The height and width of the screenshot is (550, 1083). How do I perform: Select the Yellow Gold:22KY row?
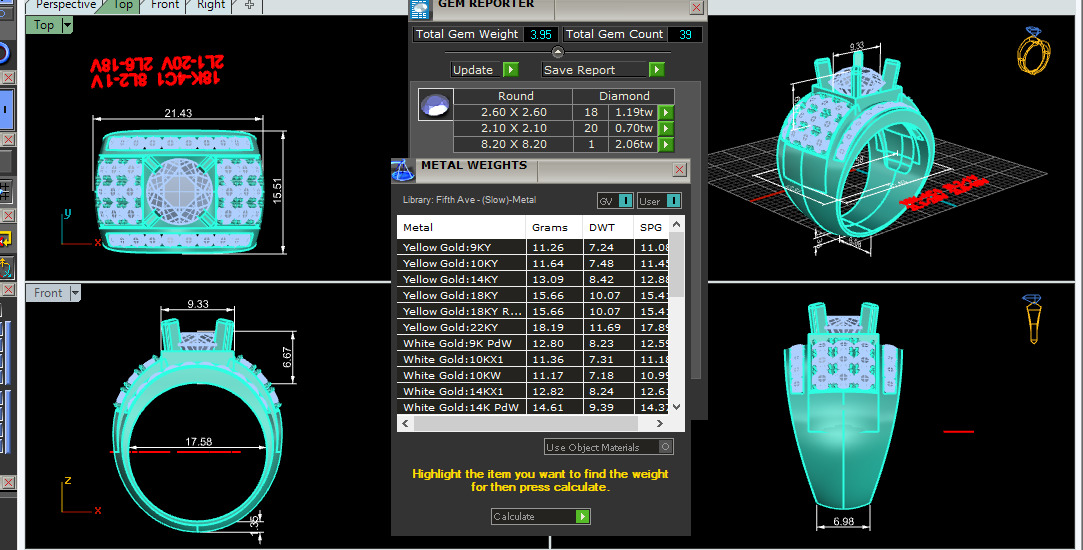pyautogui.click(x=533, y=328)
